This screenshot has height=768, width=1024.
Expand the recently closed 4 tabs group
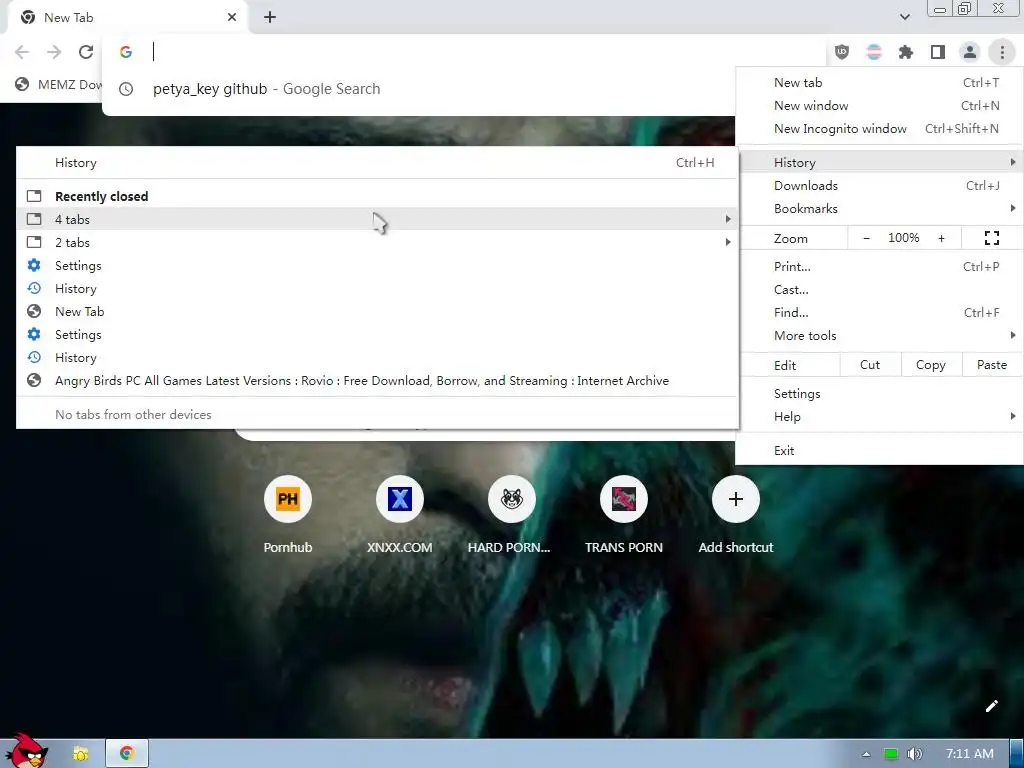tap(377, 219)
